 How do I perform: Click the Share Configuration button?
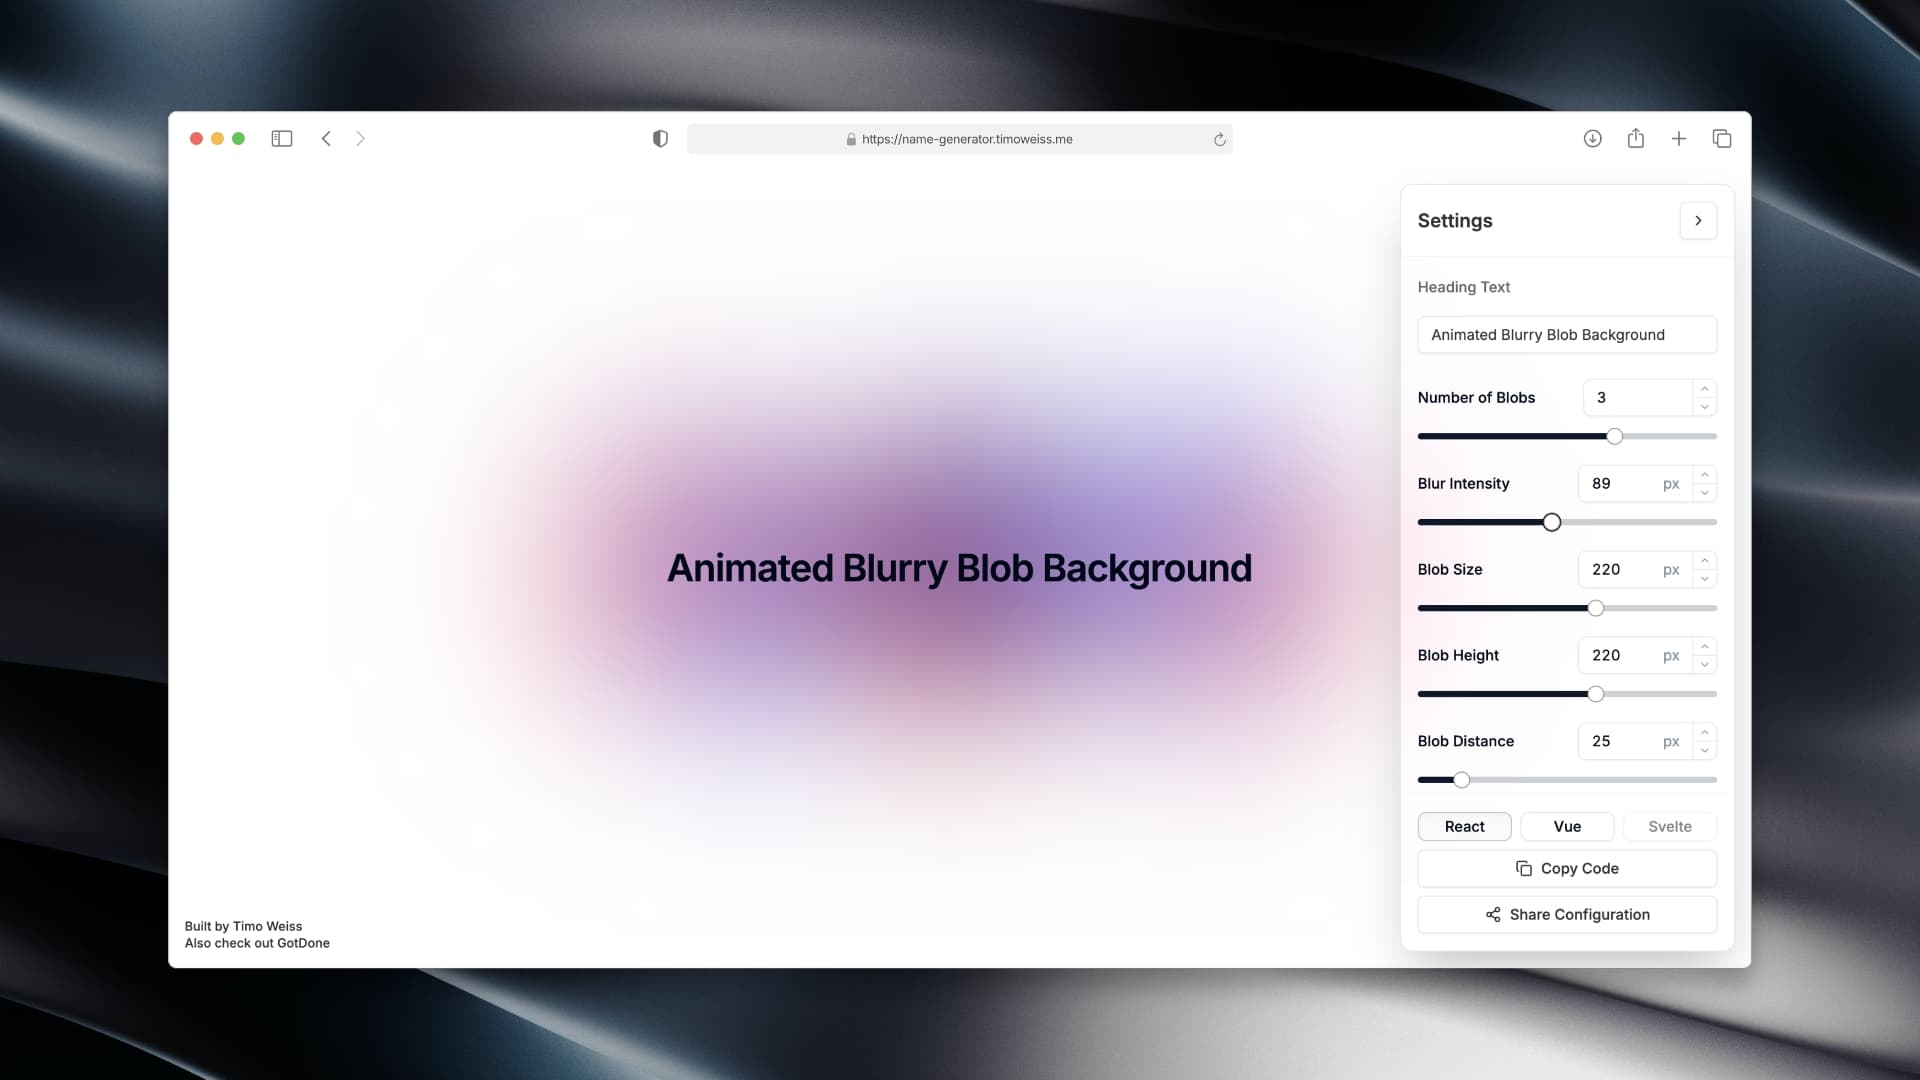click(1566, 914)
